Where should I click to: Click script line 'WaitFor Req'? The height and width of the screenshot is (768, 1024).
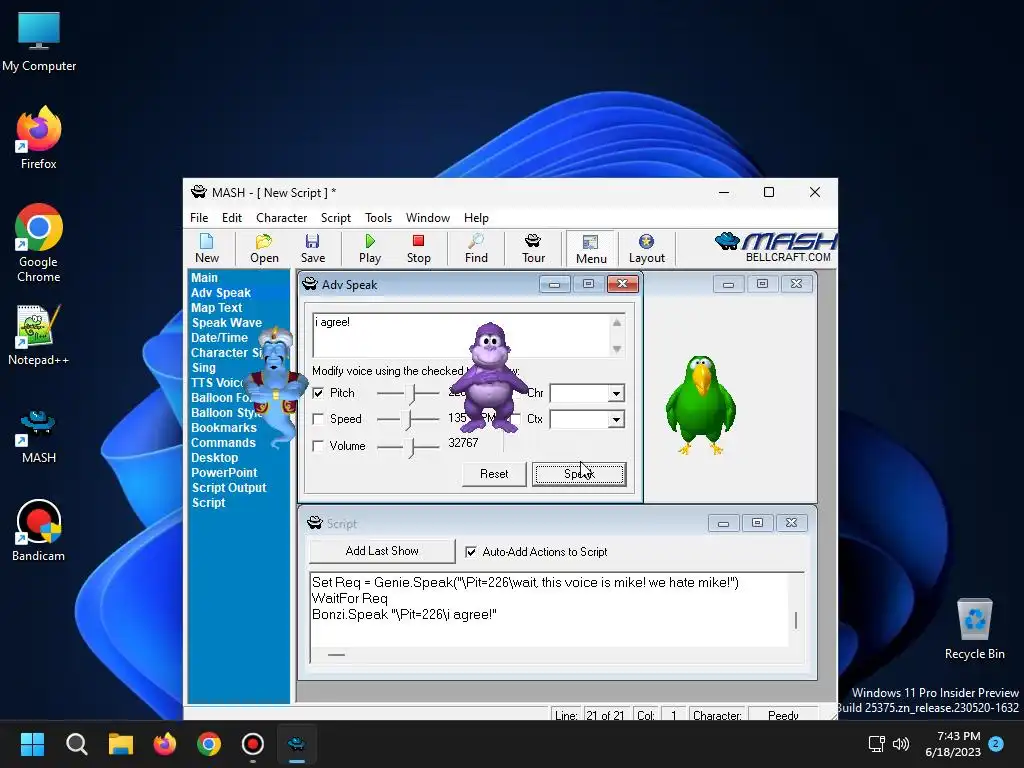pyautogui.click(x=349, y=598)
